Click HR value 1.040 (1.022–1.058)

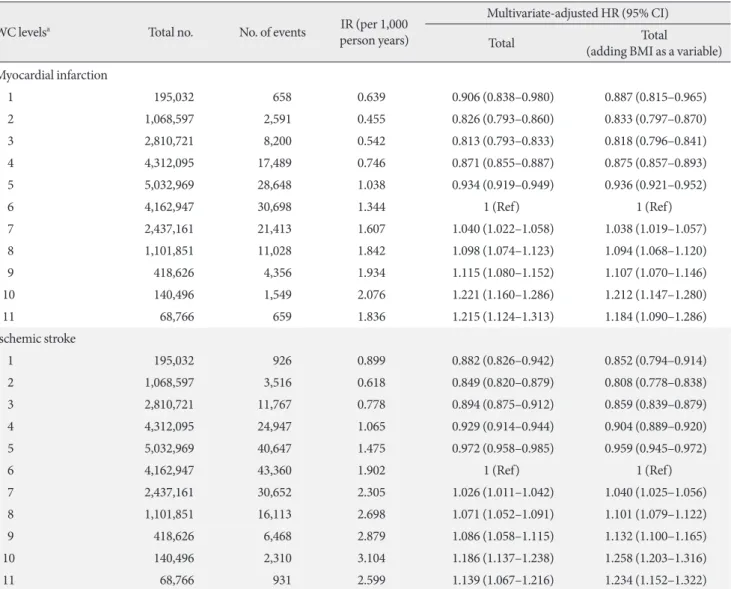tap(503, 229)
